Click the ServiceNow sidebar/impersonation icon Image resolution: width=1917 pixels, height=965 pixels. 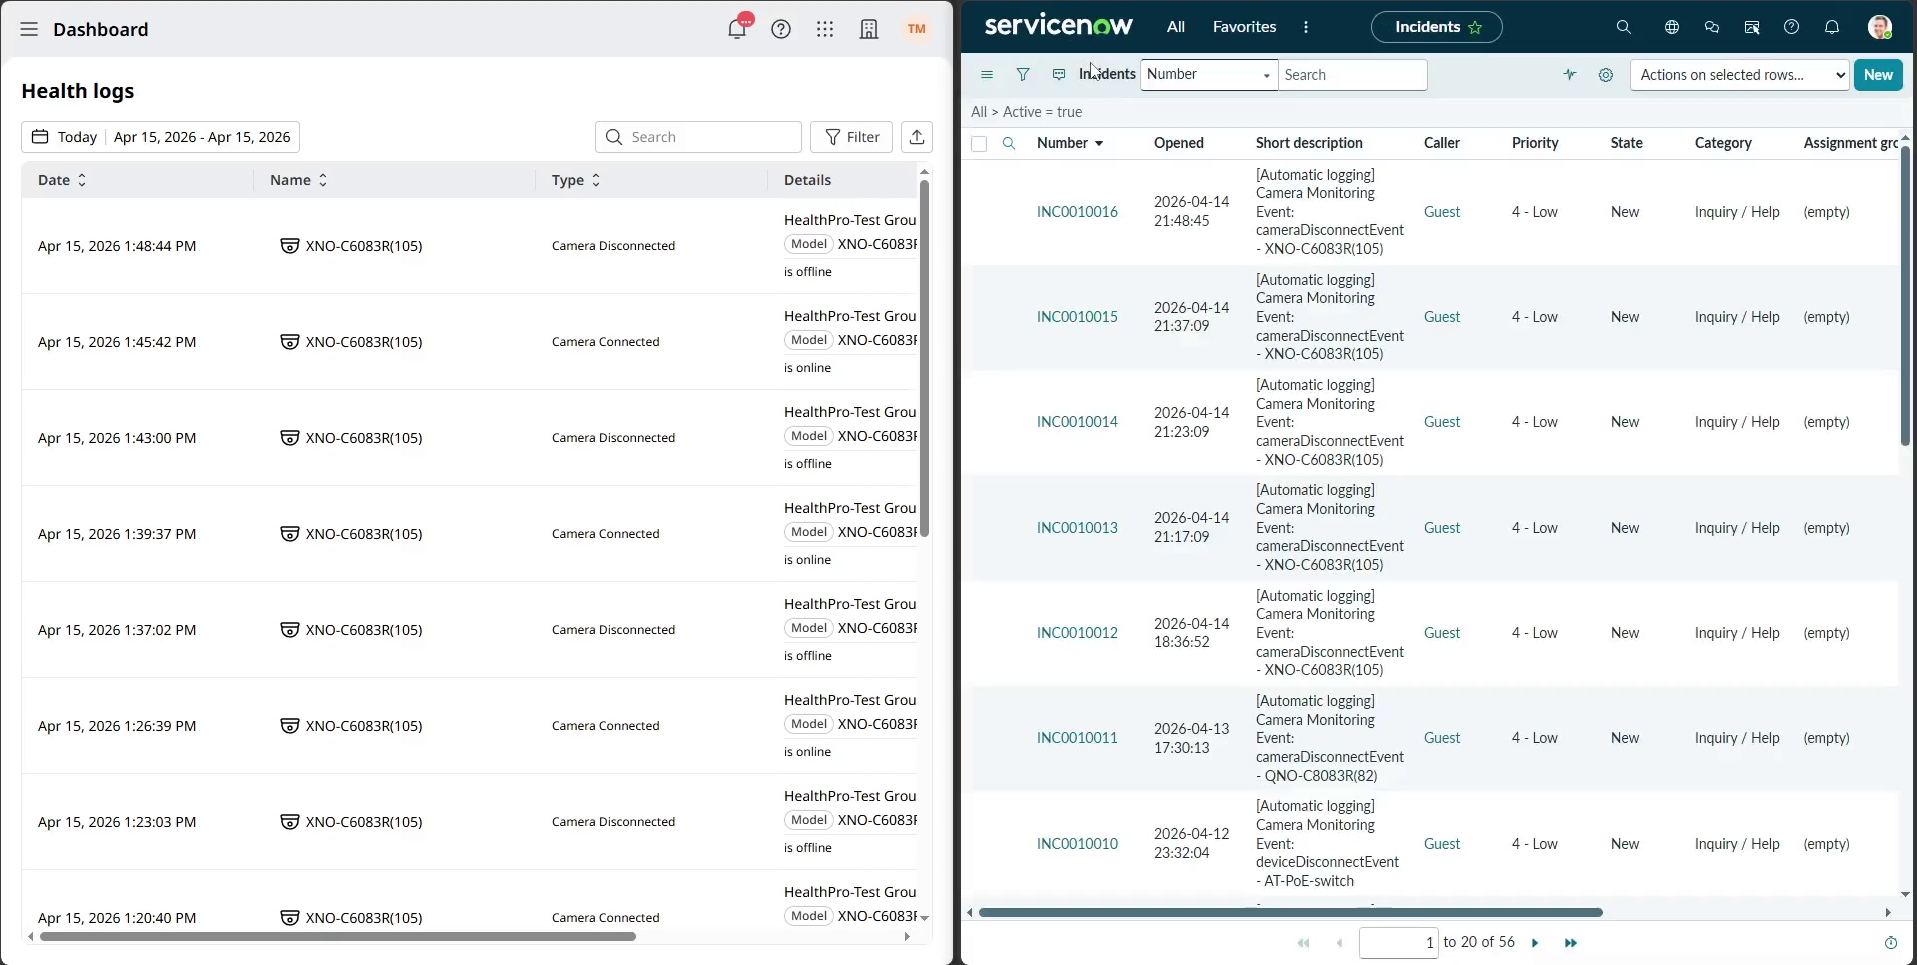click(x=1752, y=27)
